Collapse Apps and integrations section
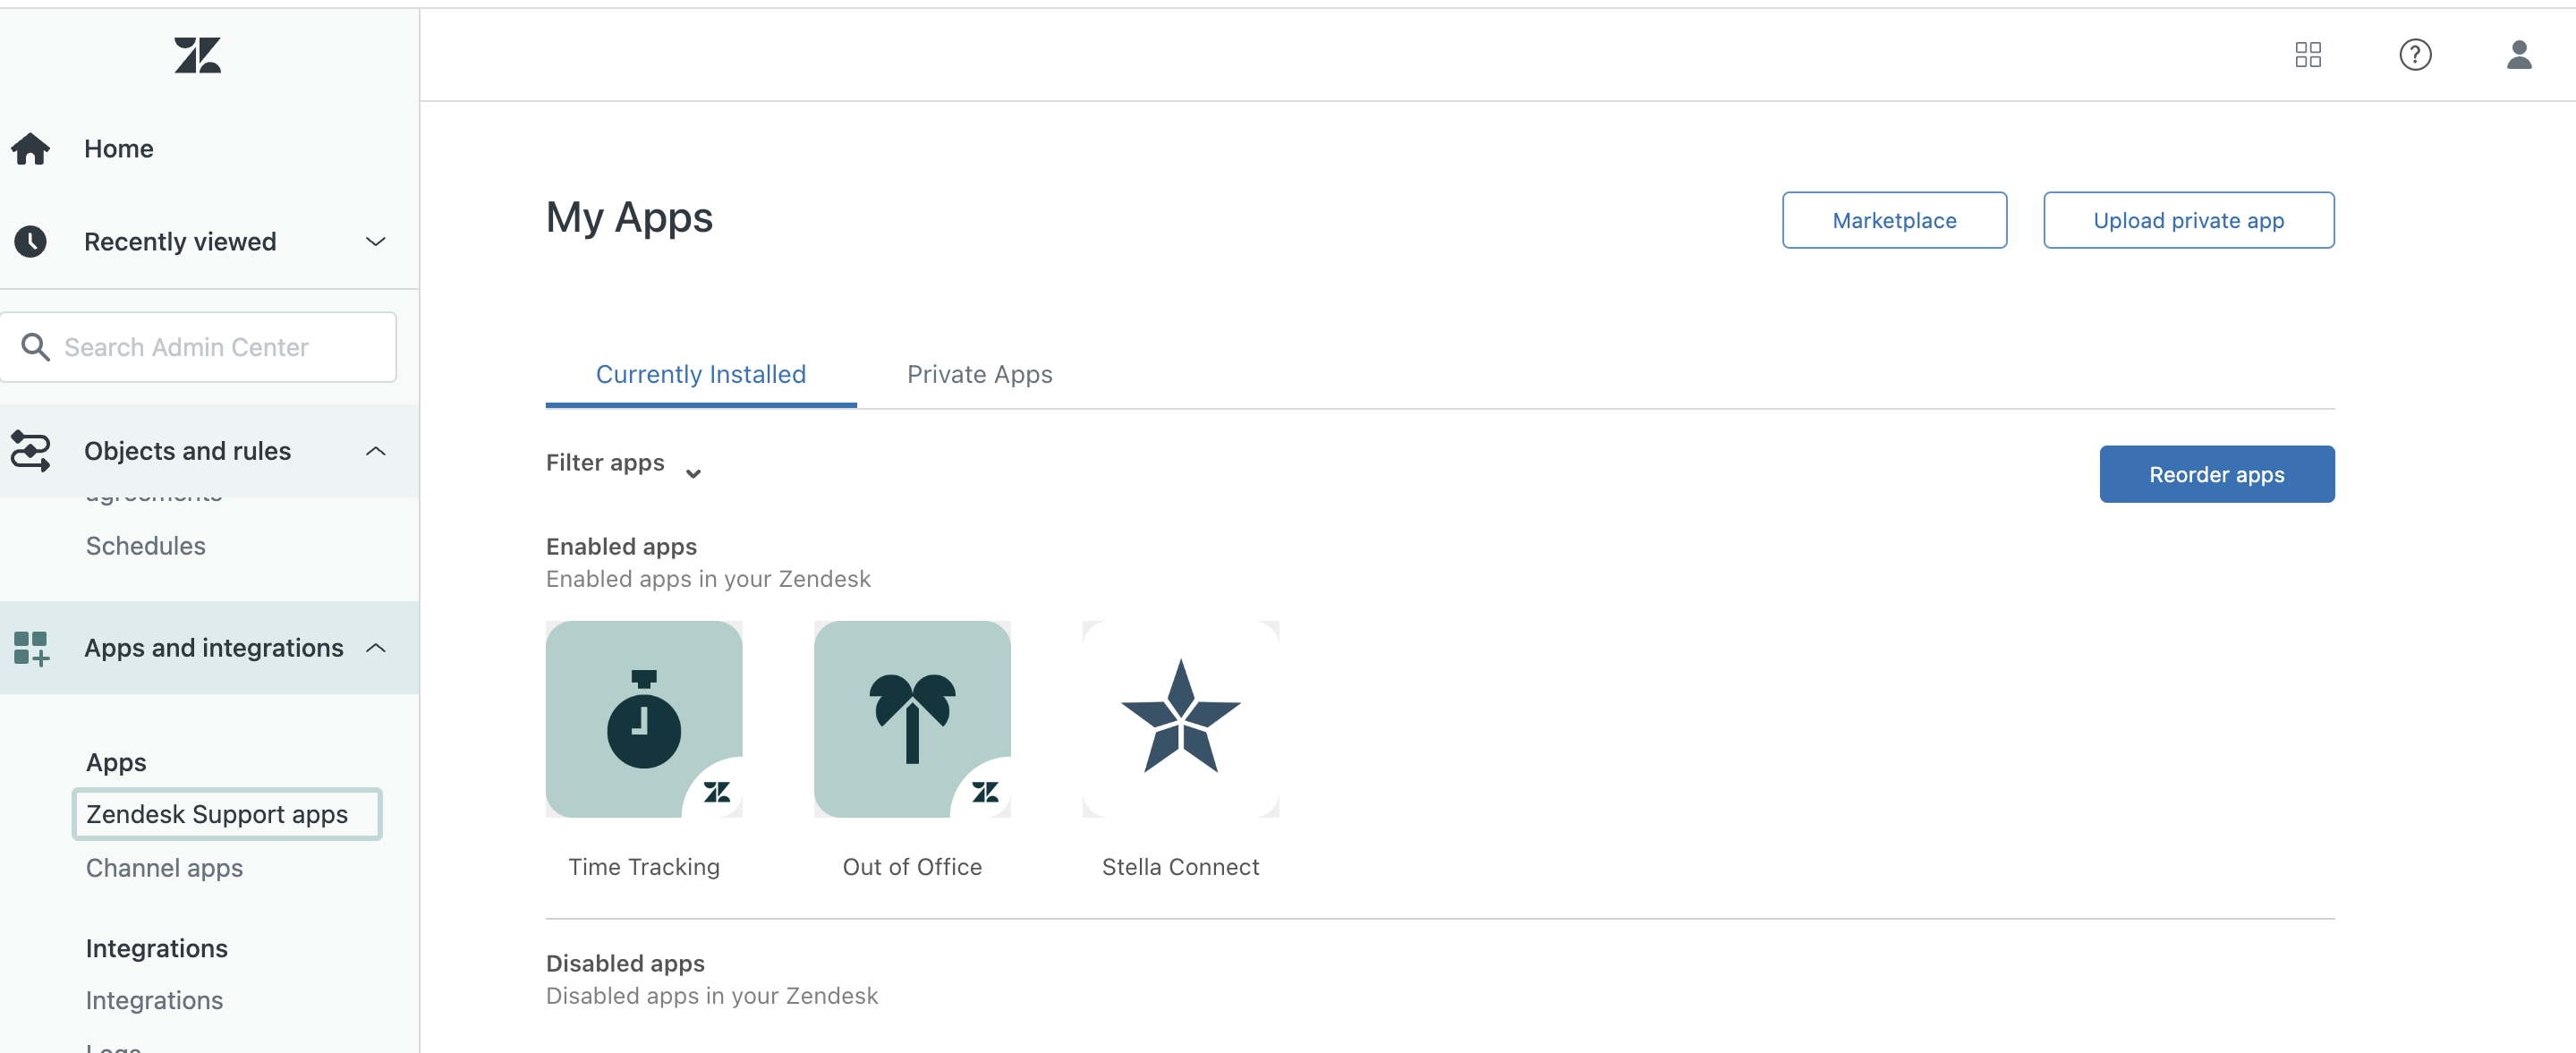The width and height of the screenshot is (2576, 1053). pos(375,648)
